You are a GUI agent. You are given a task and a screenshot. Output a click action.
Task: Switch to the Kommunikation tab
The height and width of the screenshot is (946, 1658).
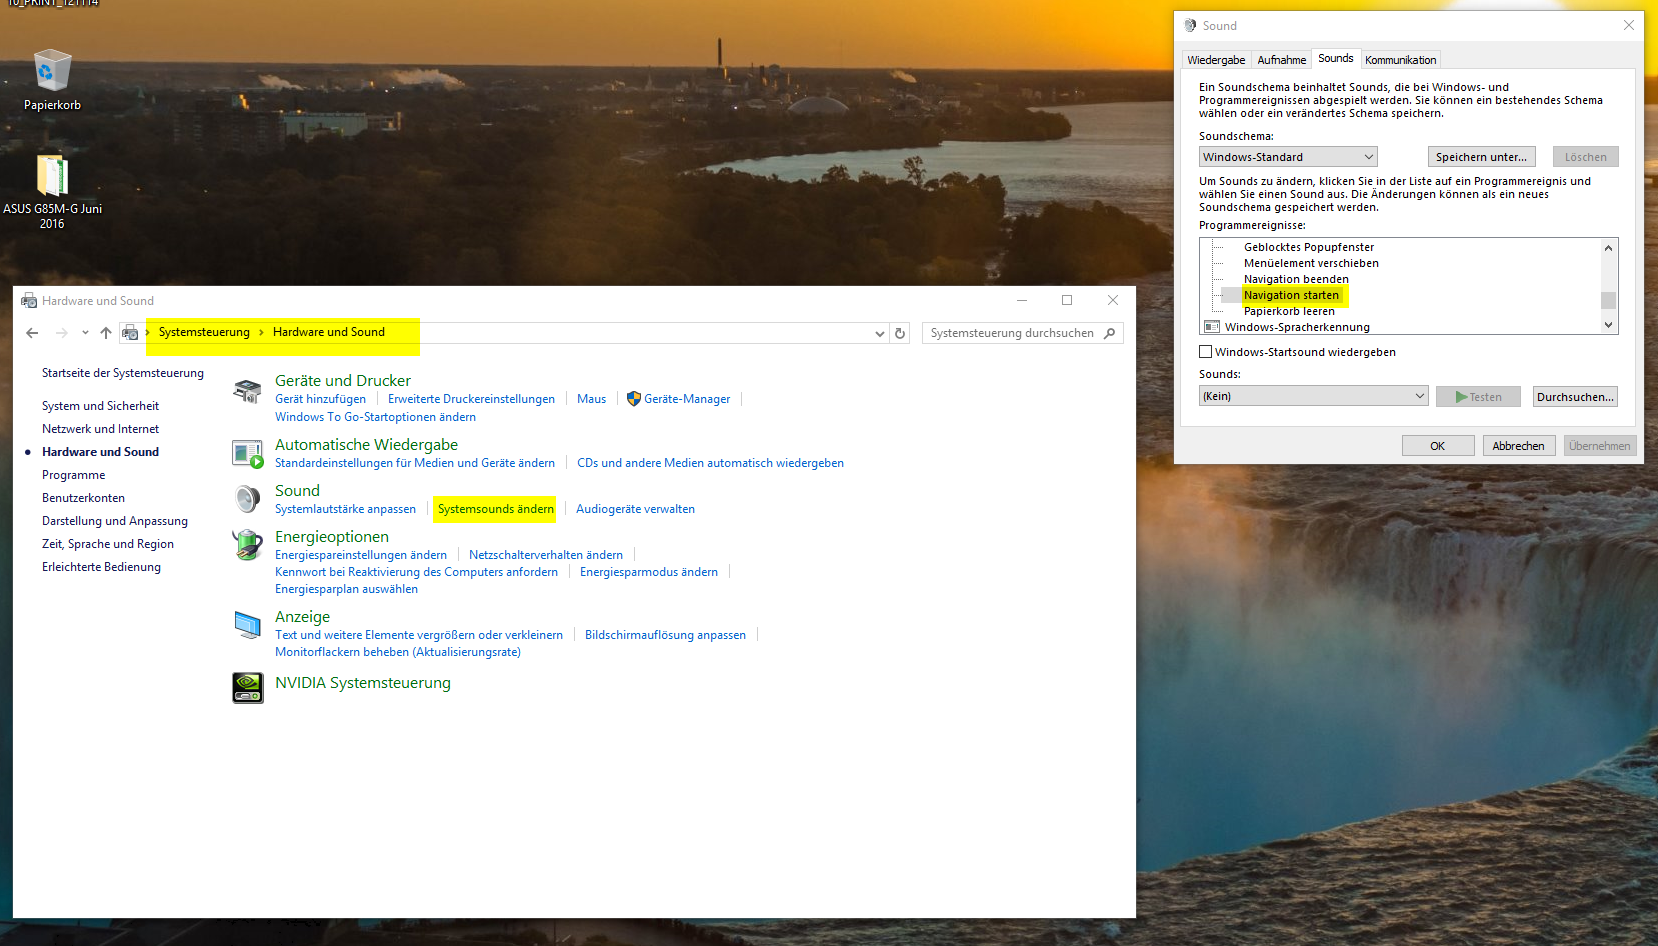1400,60
